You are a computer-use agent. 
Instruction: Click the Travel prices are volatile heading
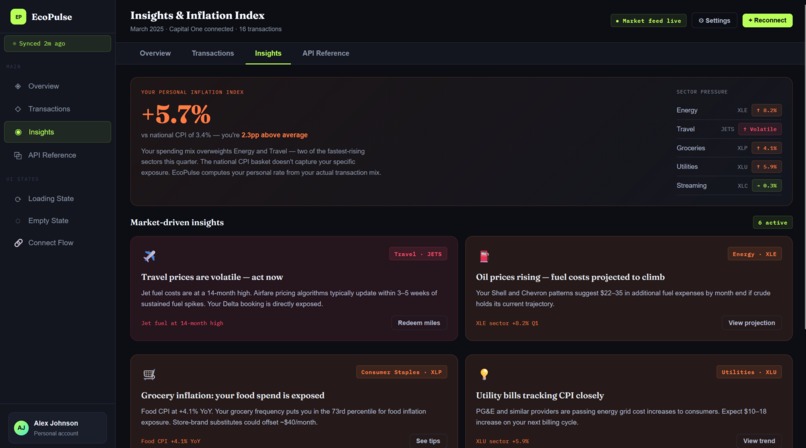tap(212, 277)
